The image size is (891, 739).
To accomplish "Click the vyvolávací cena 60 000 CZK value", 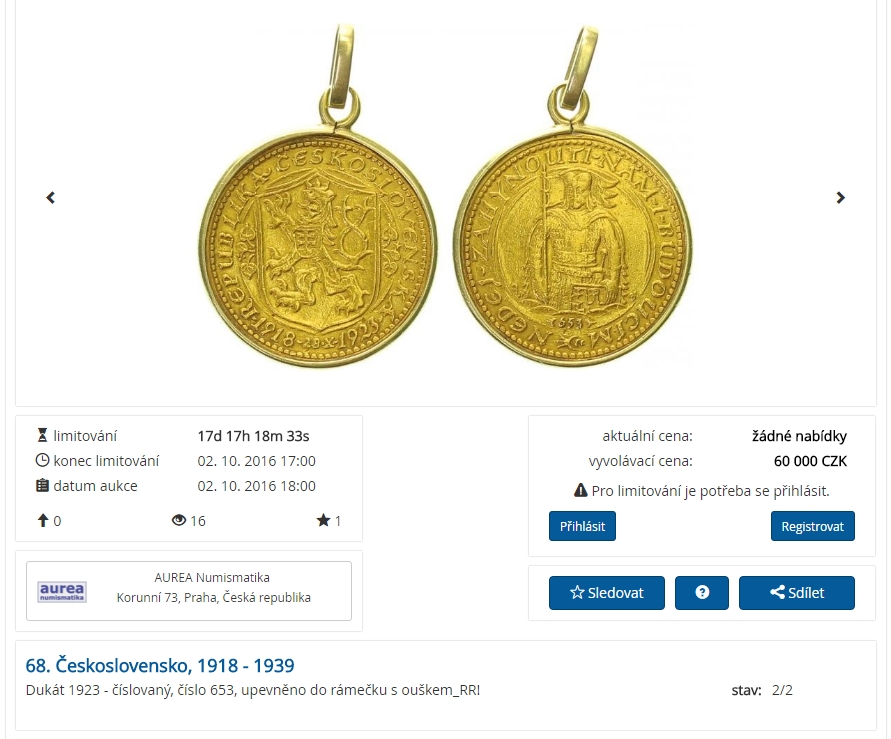I will [x=810, y=461].
